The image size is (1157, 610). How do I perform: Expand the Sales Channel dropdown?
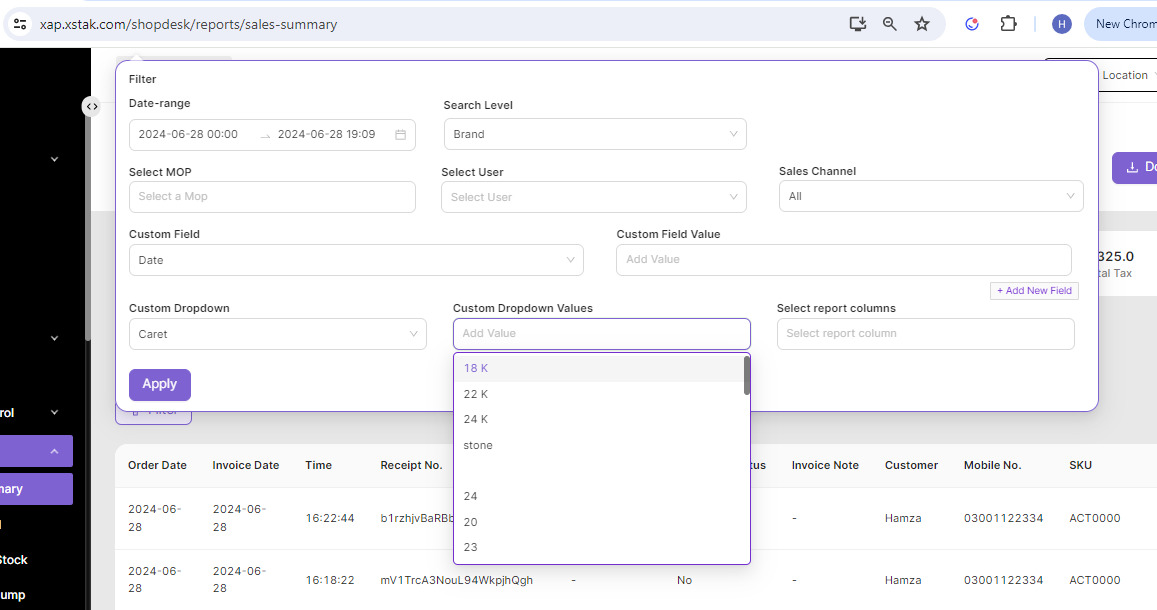click(x=930, y=196)
